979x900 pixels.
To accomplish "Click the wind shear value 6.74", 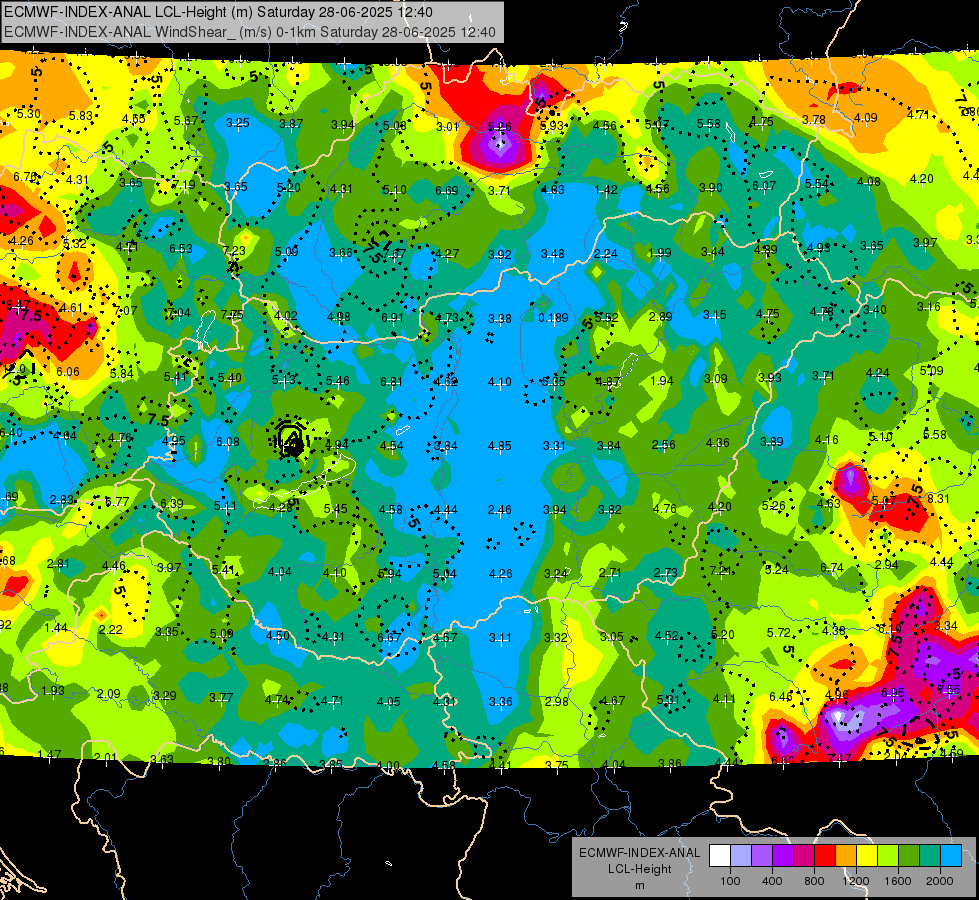I will point(832,567).
